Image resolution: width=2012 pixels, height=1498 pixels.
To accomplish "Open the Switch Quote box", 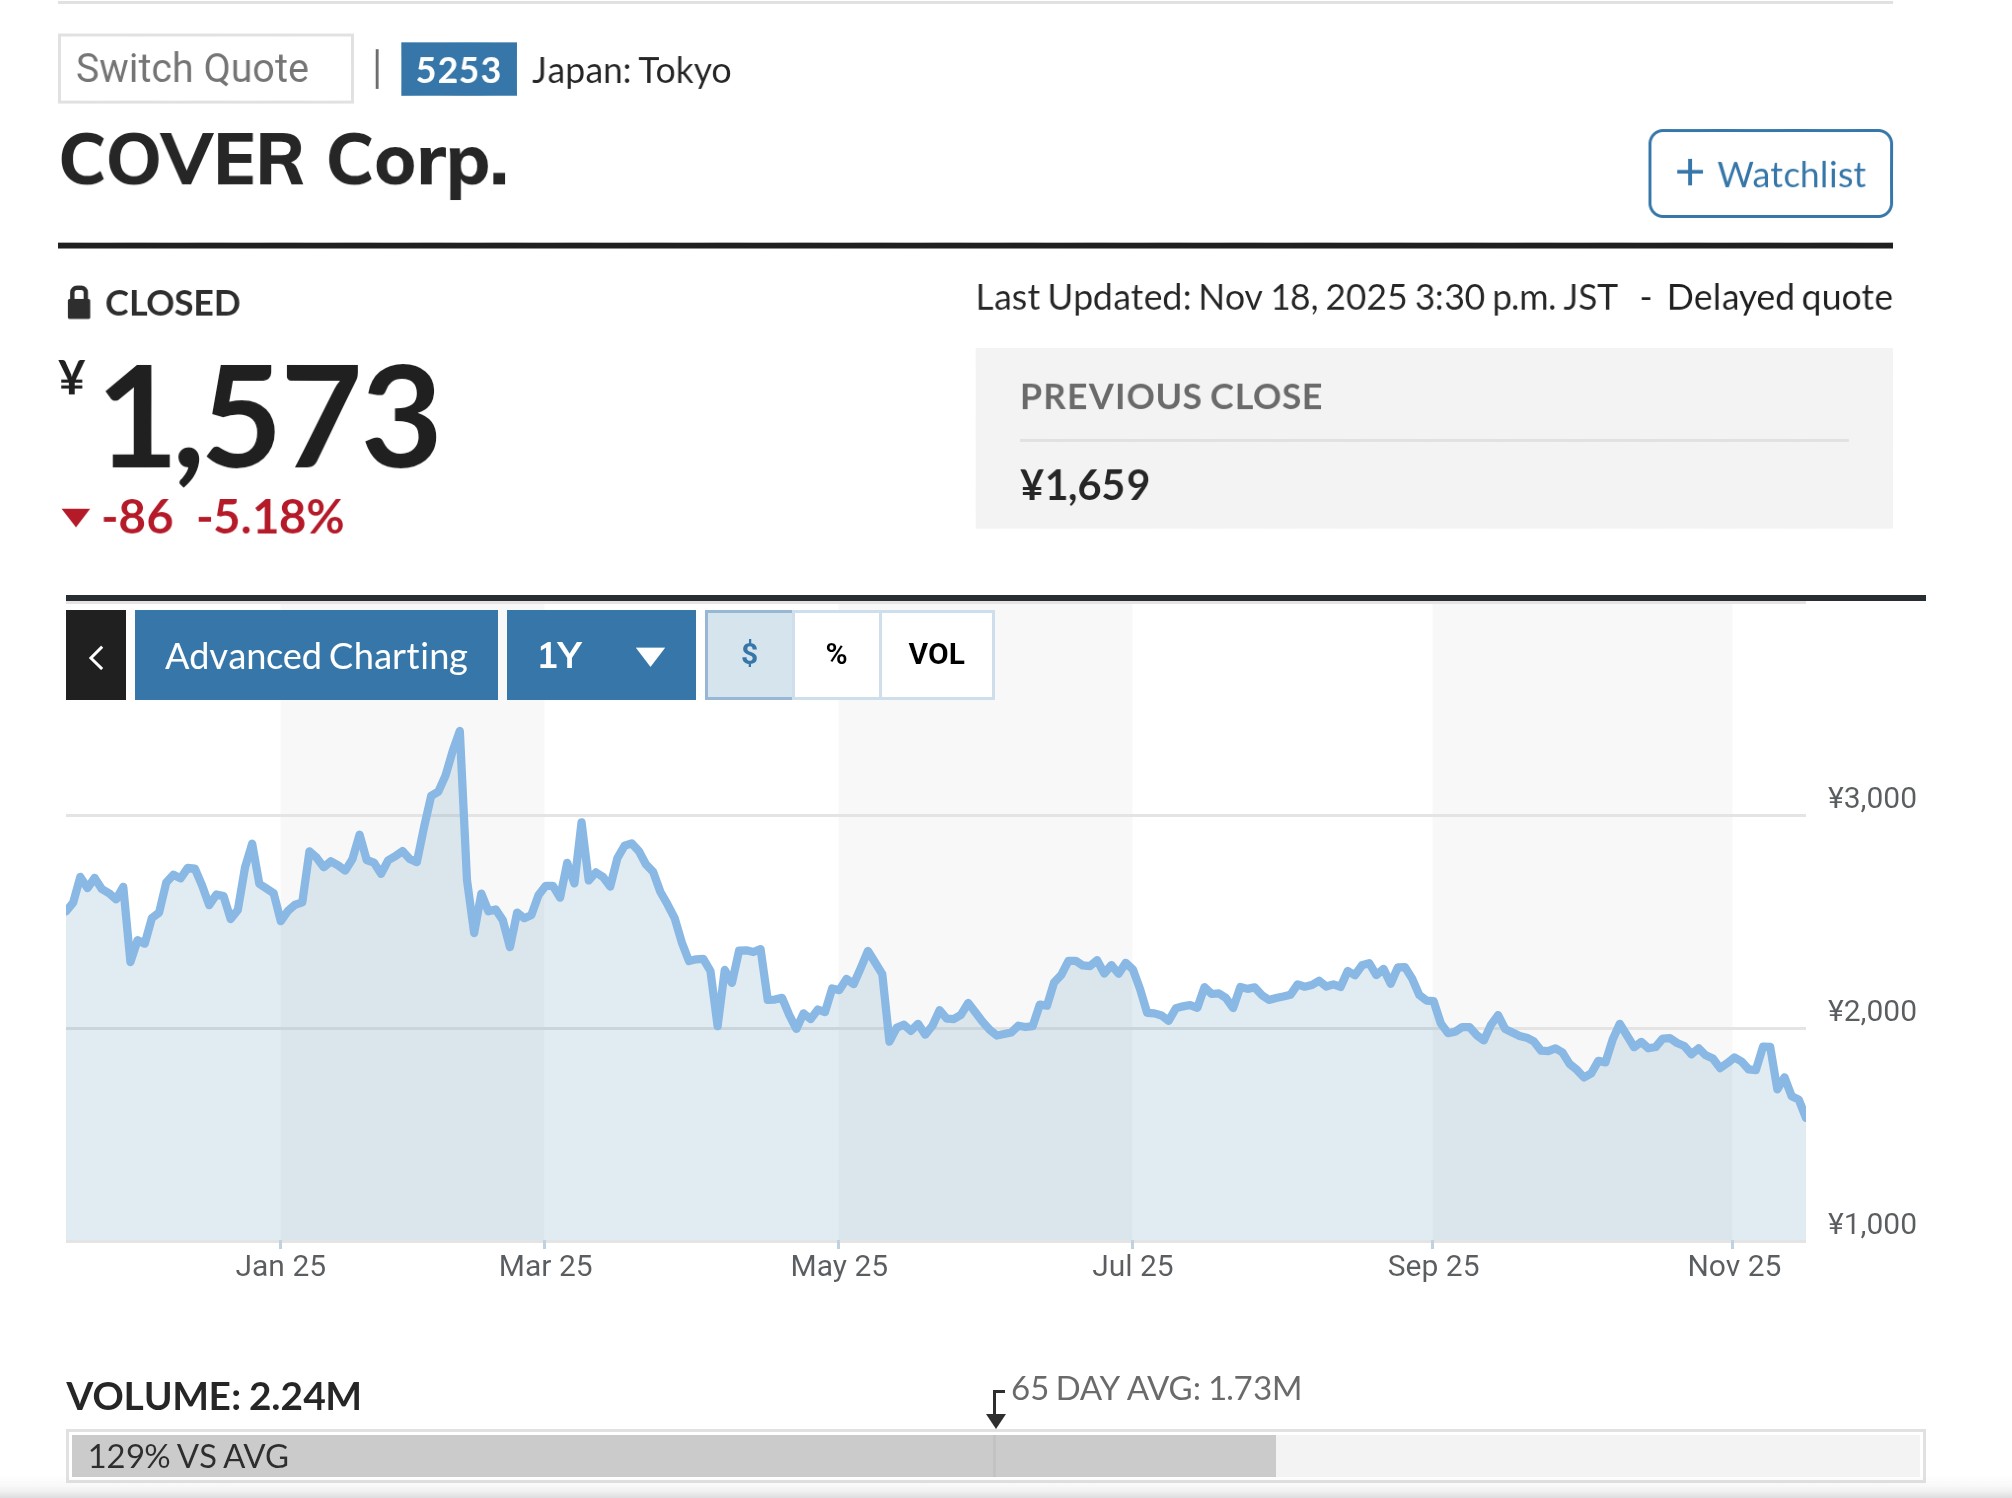I will pos(205,69).
